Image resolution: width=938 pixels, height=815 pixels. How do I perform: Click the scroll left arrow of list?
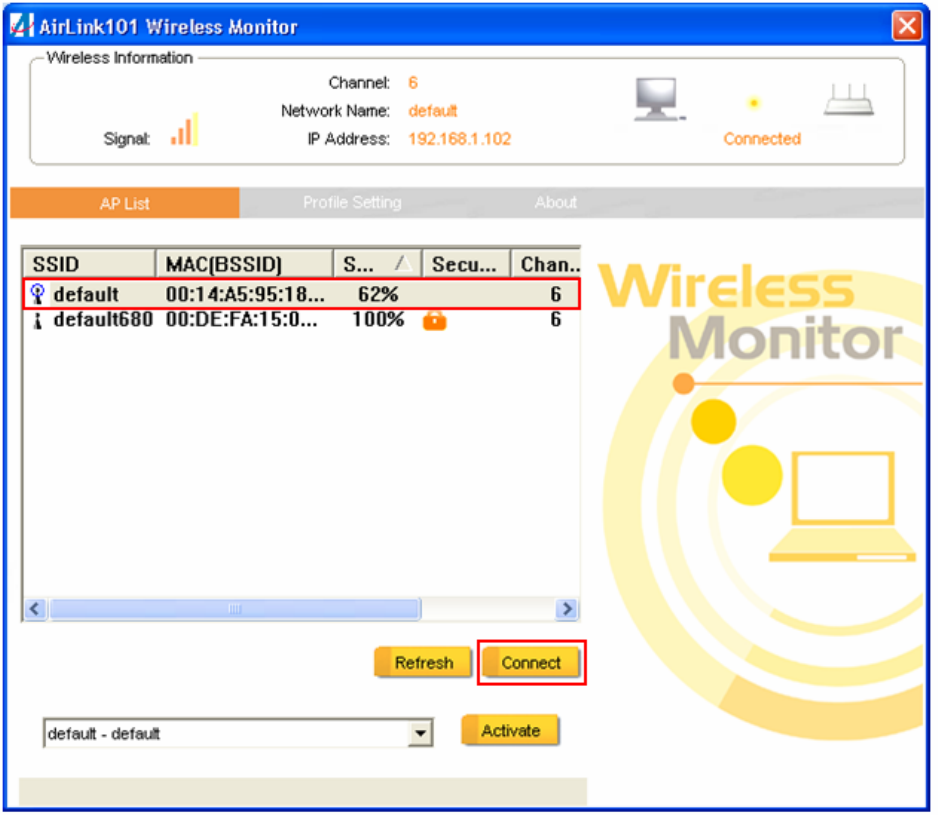[35, 609]
